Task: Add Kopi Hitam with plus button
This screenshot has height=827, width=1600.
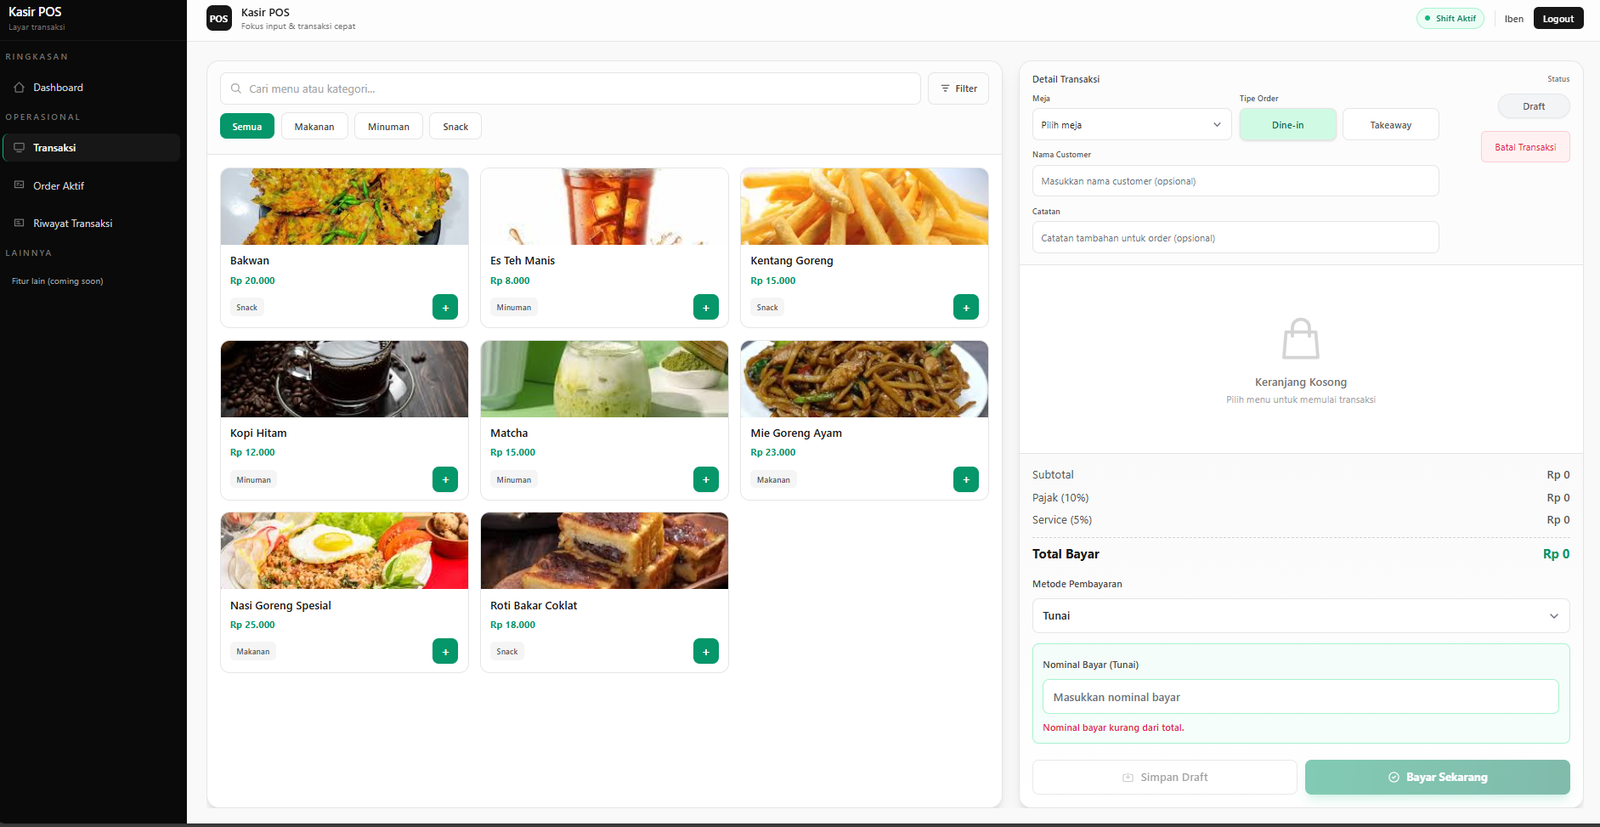Action: pos(445,479)
